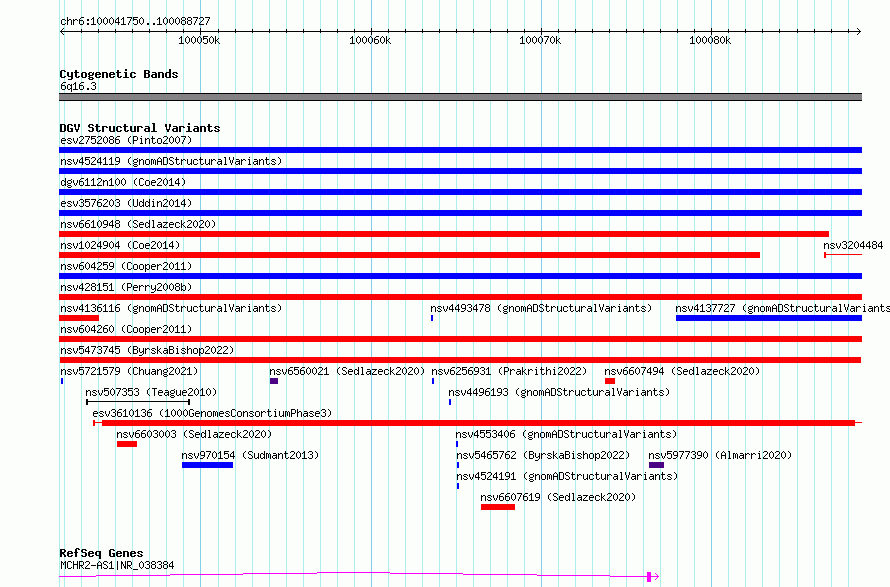Select the blue nsv970154 (Sudmant2013) block

[x=207, y=465]
